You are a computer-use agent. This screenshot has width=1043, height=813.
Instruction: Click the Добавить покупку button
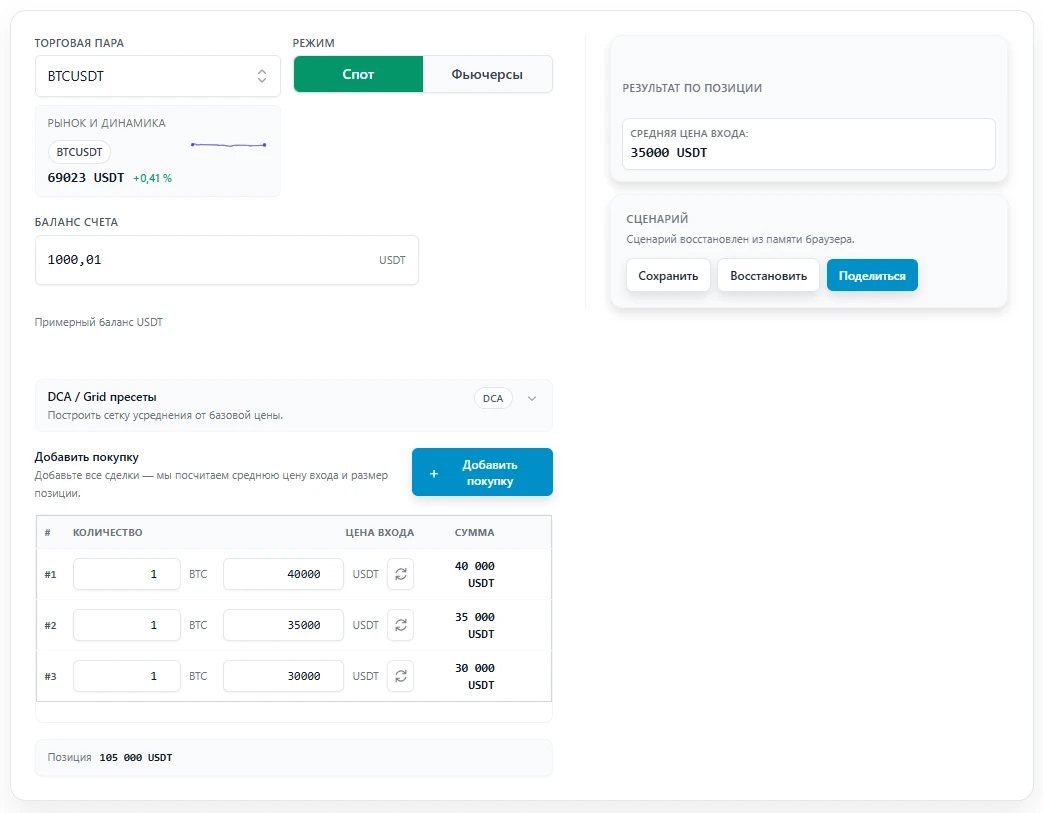[x=482, y=472]
